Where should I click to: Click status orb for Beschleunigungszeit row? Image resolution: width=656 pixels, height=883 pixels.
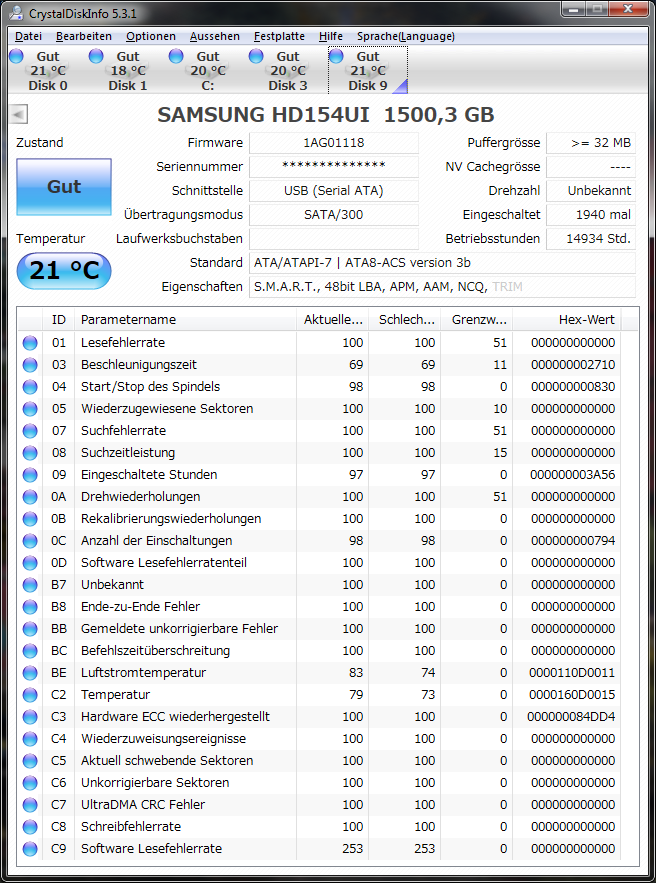30,365
